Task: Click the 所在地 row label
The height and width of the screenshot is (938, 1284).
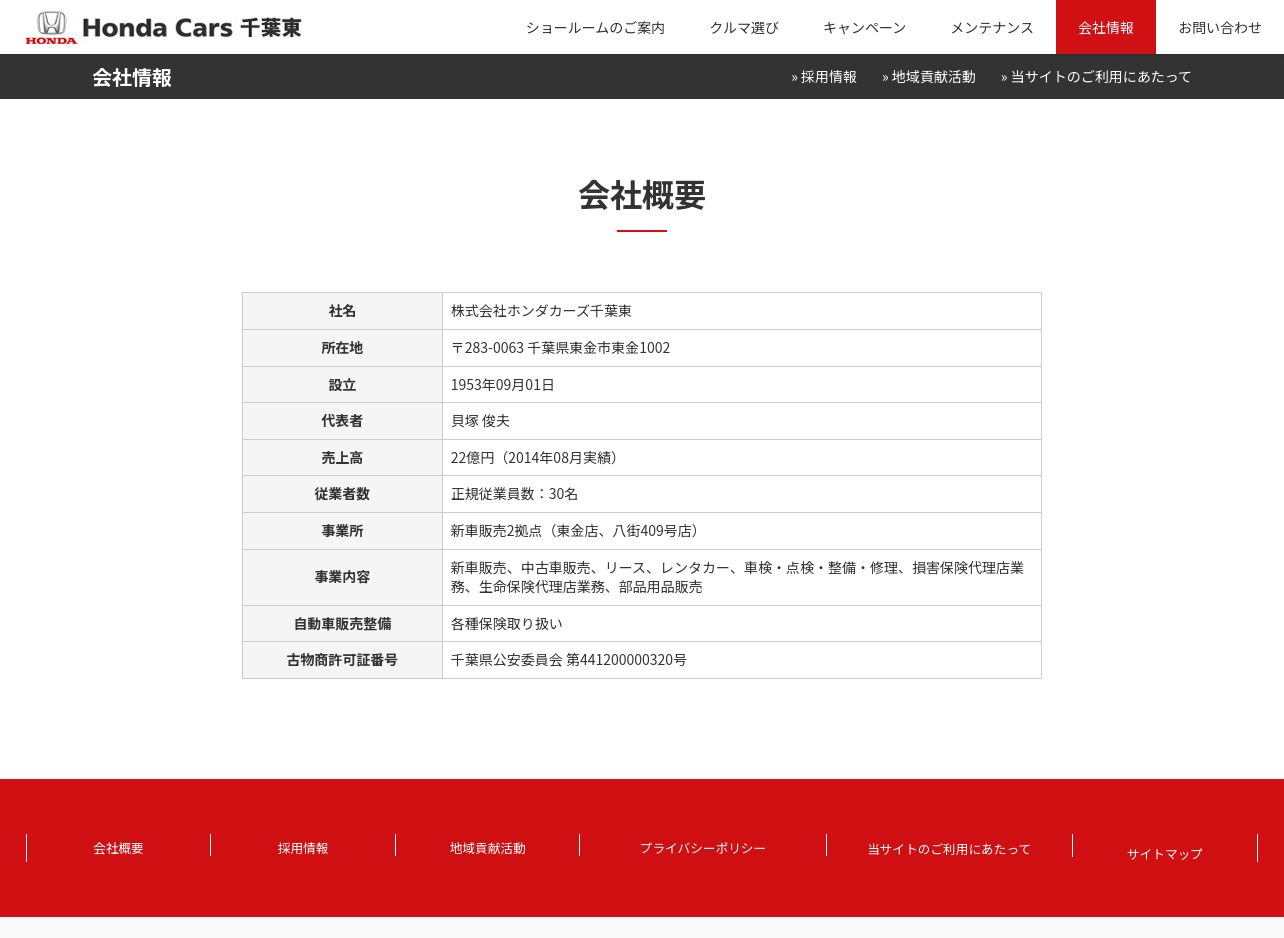Action: pyautogui.click(x=342, y=348)
